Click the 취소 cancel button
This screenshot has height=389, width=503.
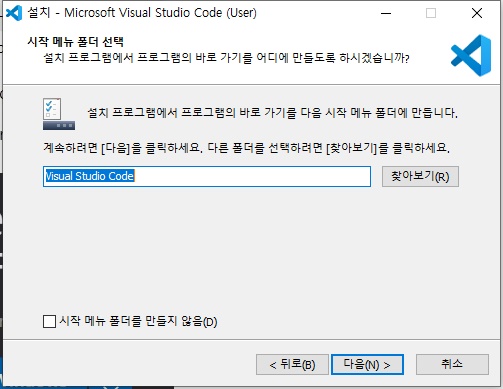pos(452,364)
